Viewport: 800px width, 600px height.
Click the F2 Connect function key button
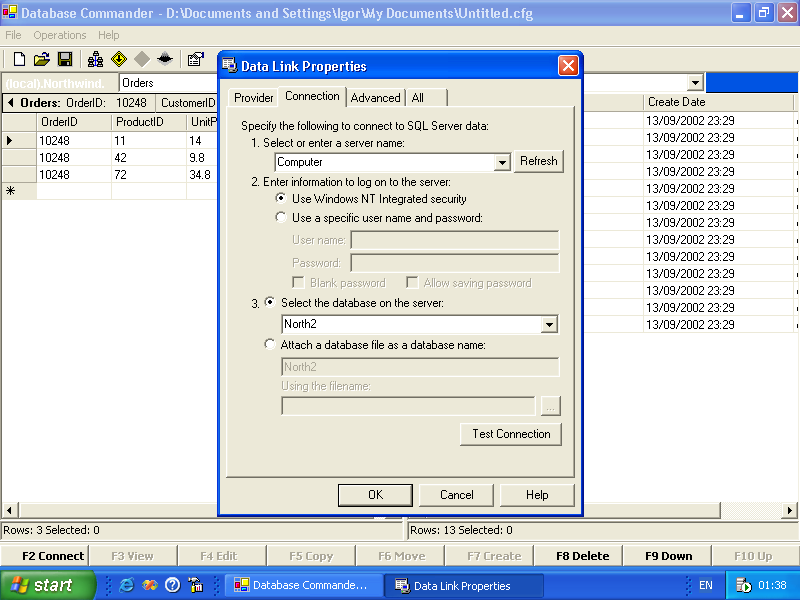pos(44,556)
